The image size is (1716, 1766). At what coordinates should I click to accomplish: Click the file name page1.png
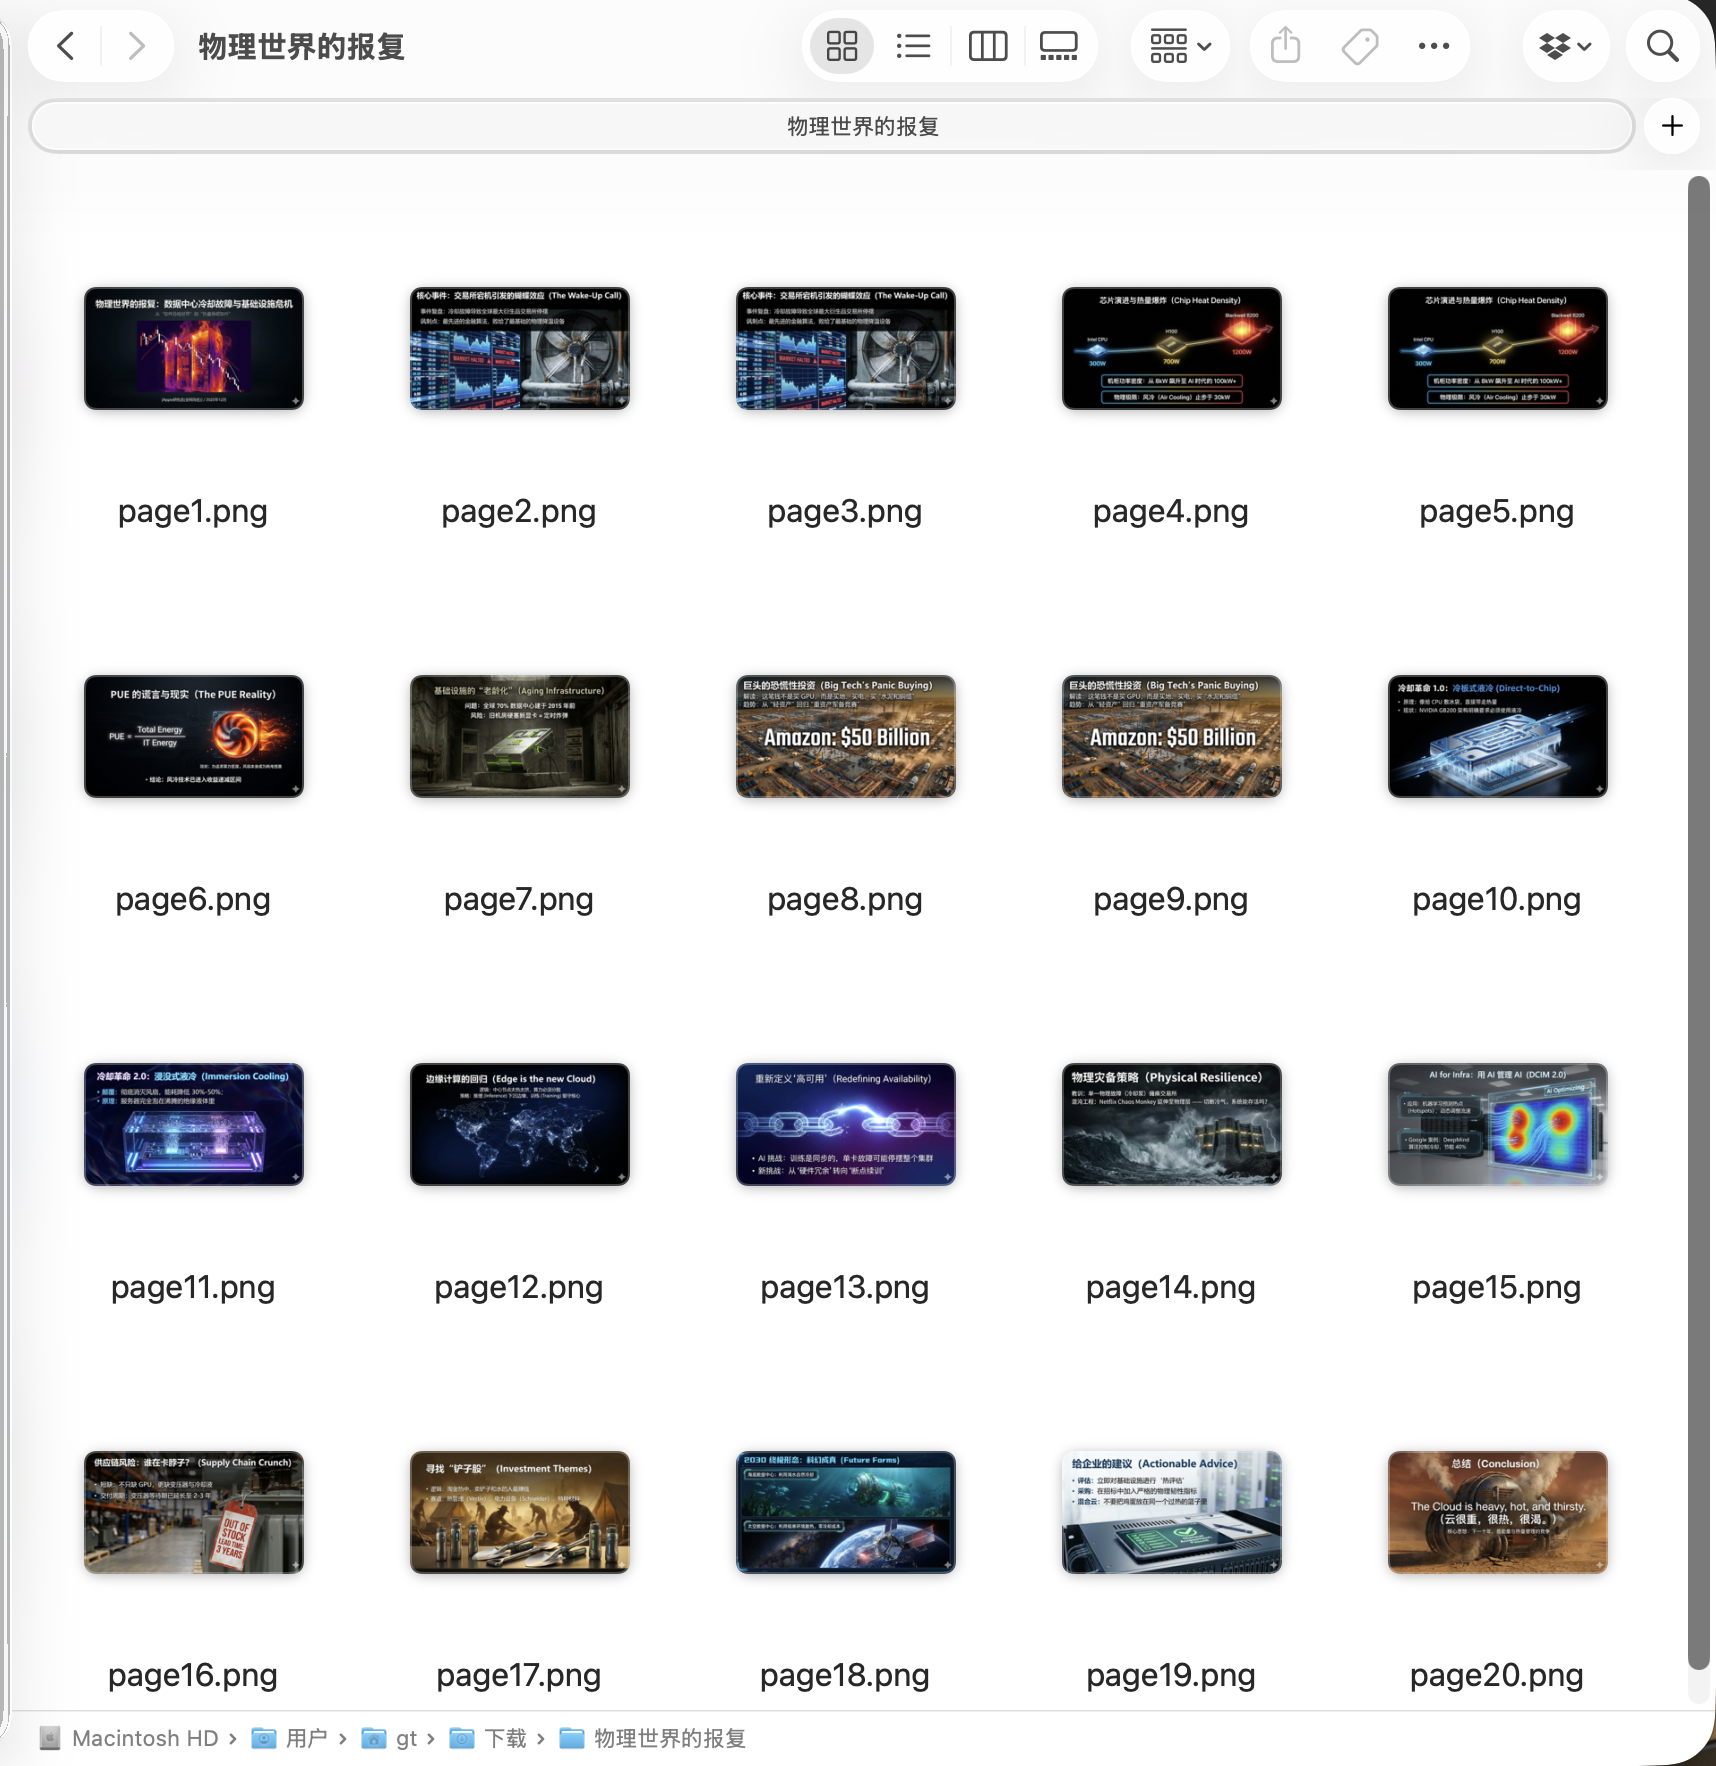[193, 512]
